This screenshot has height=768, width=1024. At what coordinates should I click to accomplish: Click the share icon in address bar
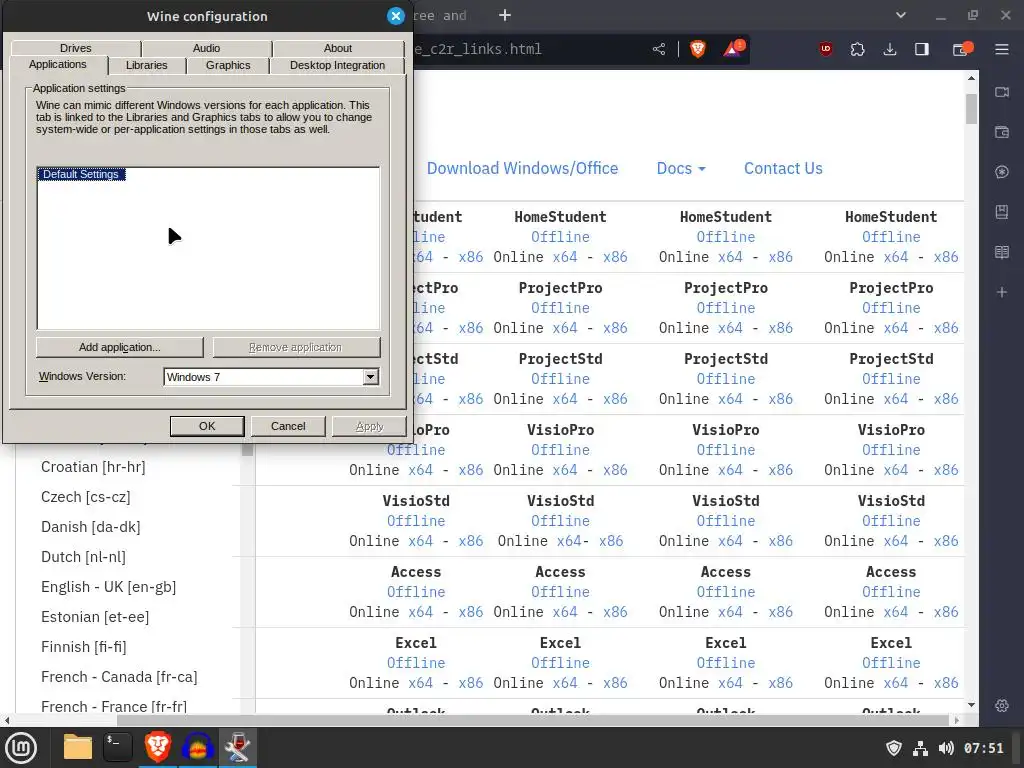[659, 49]
